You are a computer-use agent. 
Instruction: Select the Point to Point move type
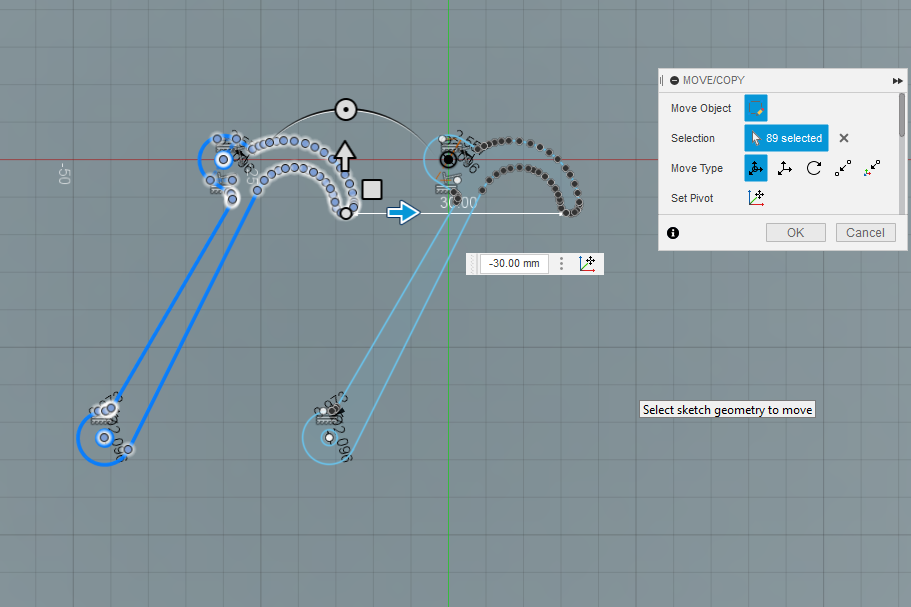[843, 168]
